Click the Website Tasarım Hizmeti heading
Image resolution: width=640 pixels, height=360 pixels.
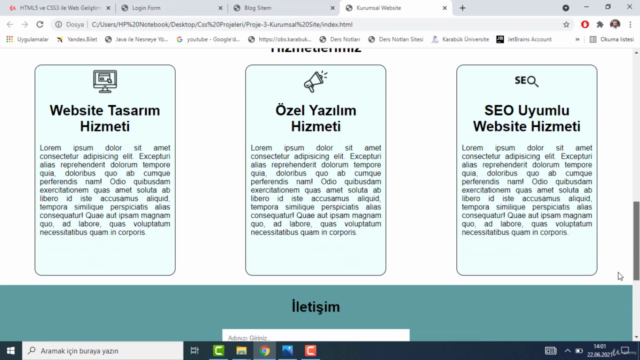pos(105,118)
